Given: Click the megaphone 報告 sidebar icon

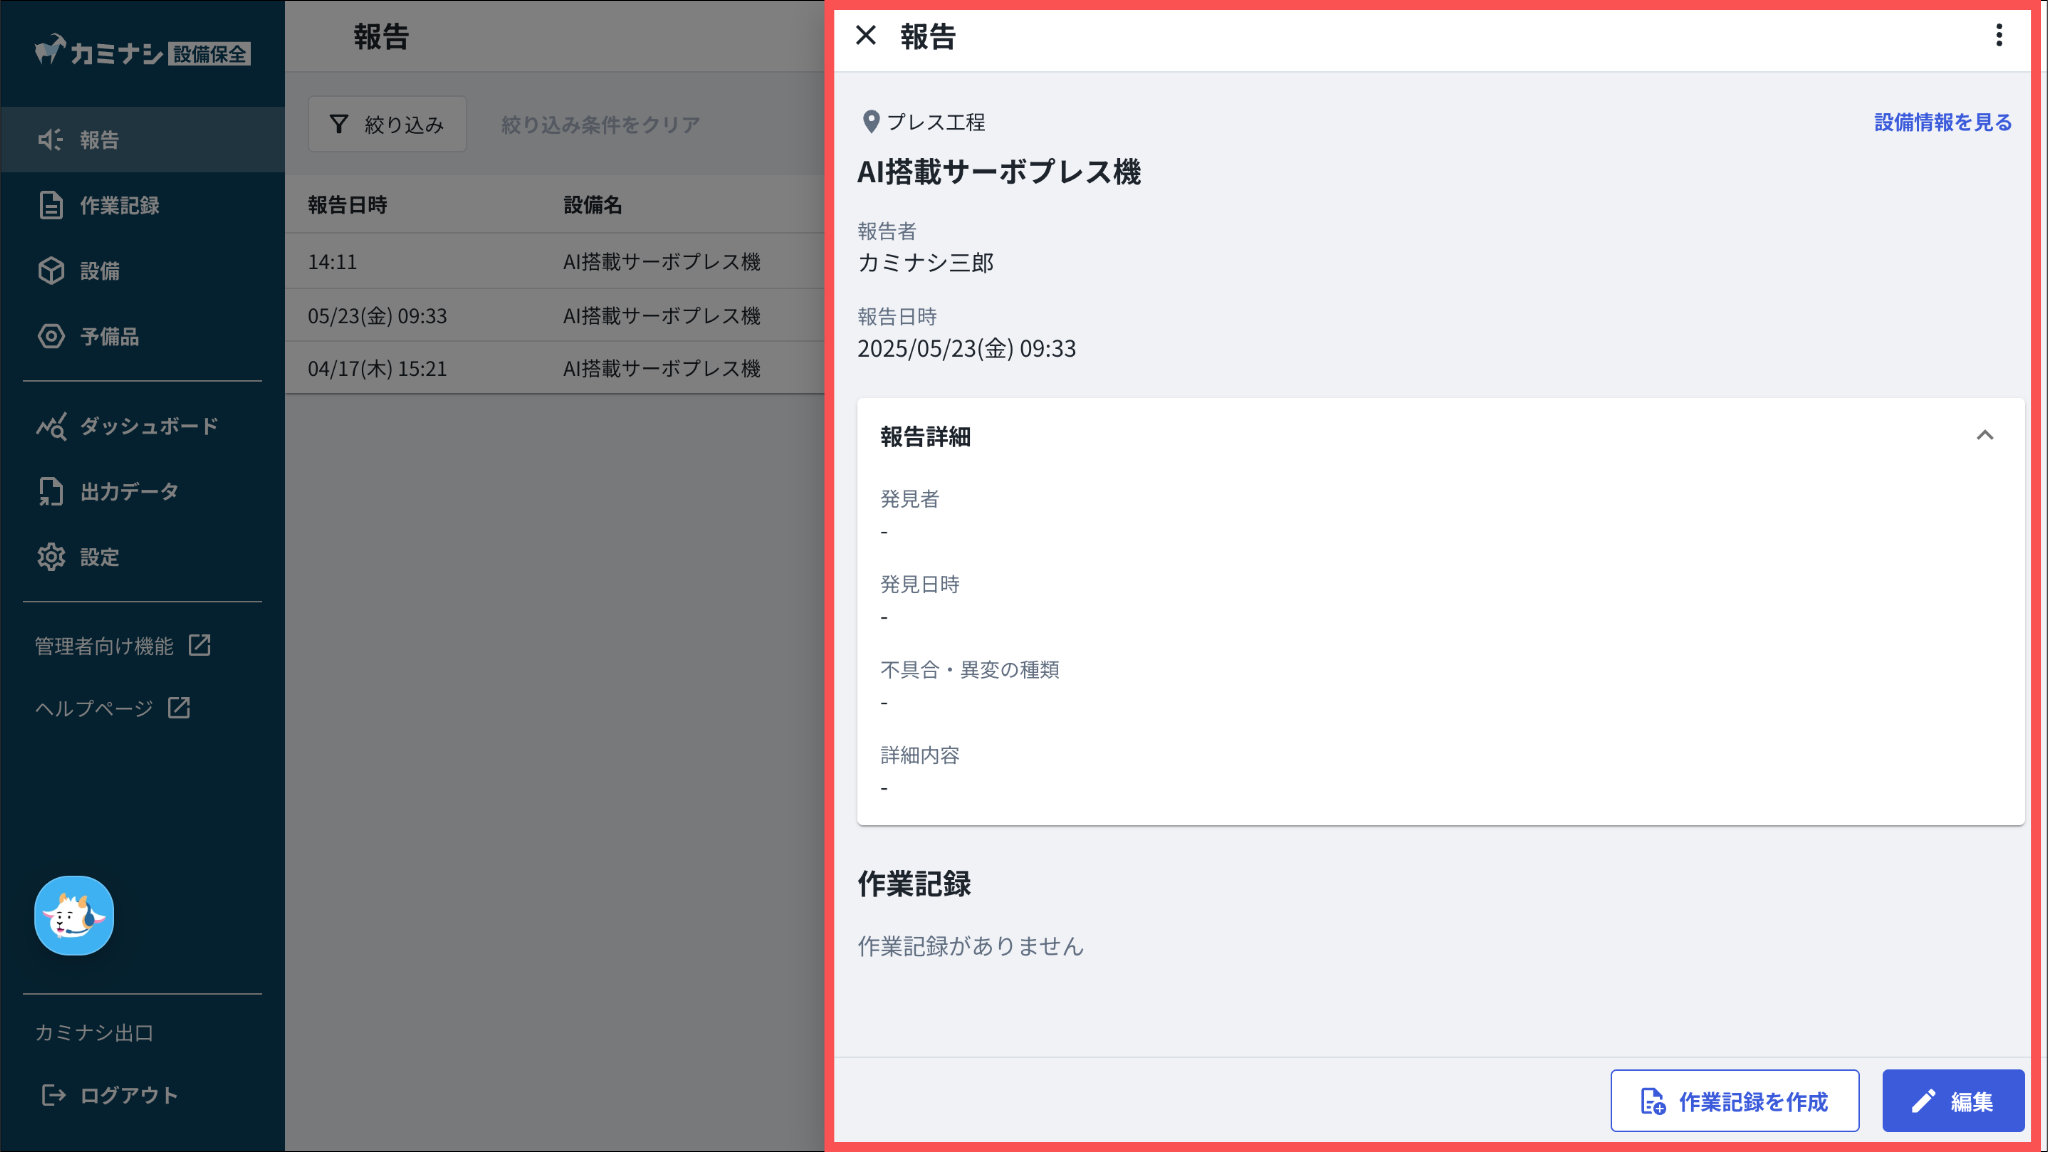Looking at the screenshot, I should coord(50,140).
